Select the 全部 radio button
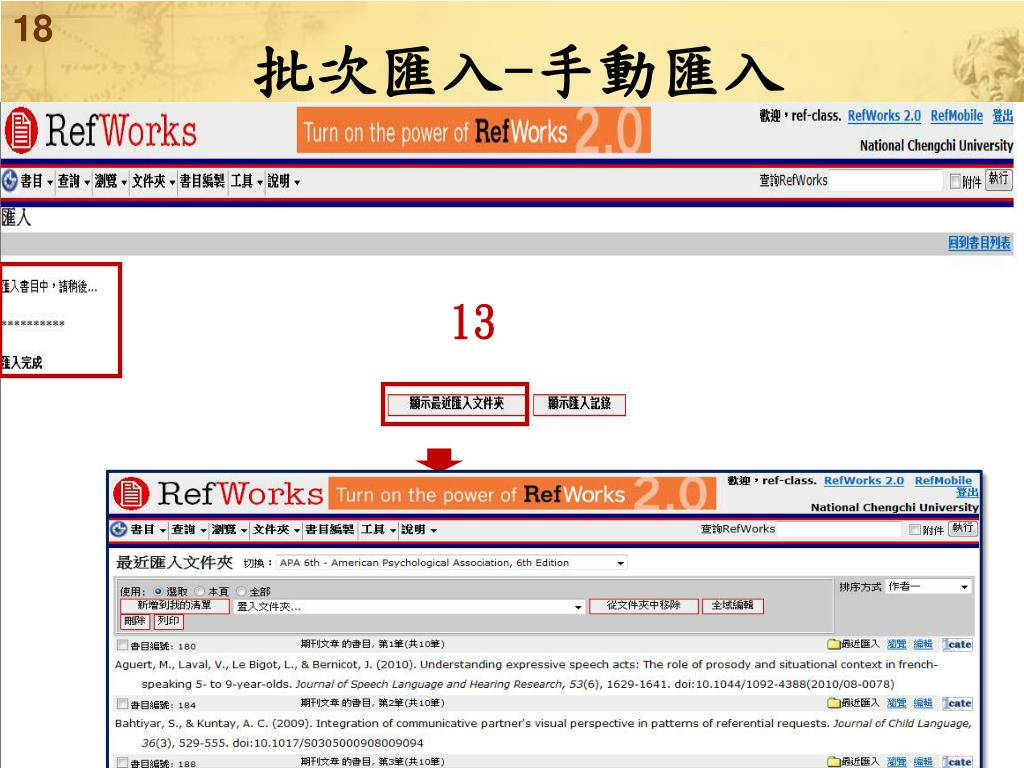This screenshot has width=1024, height=768. (x=242, y=591)
